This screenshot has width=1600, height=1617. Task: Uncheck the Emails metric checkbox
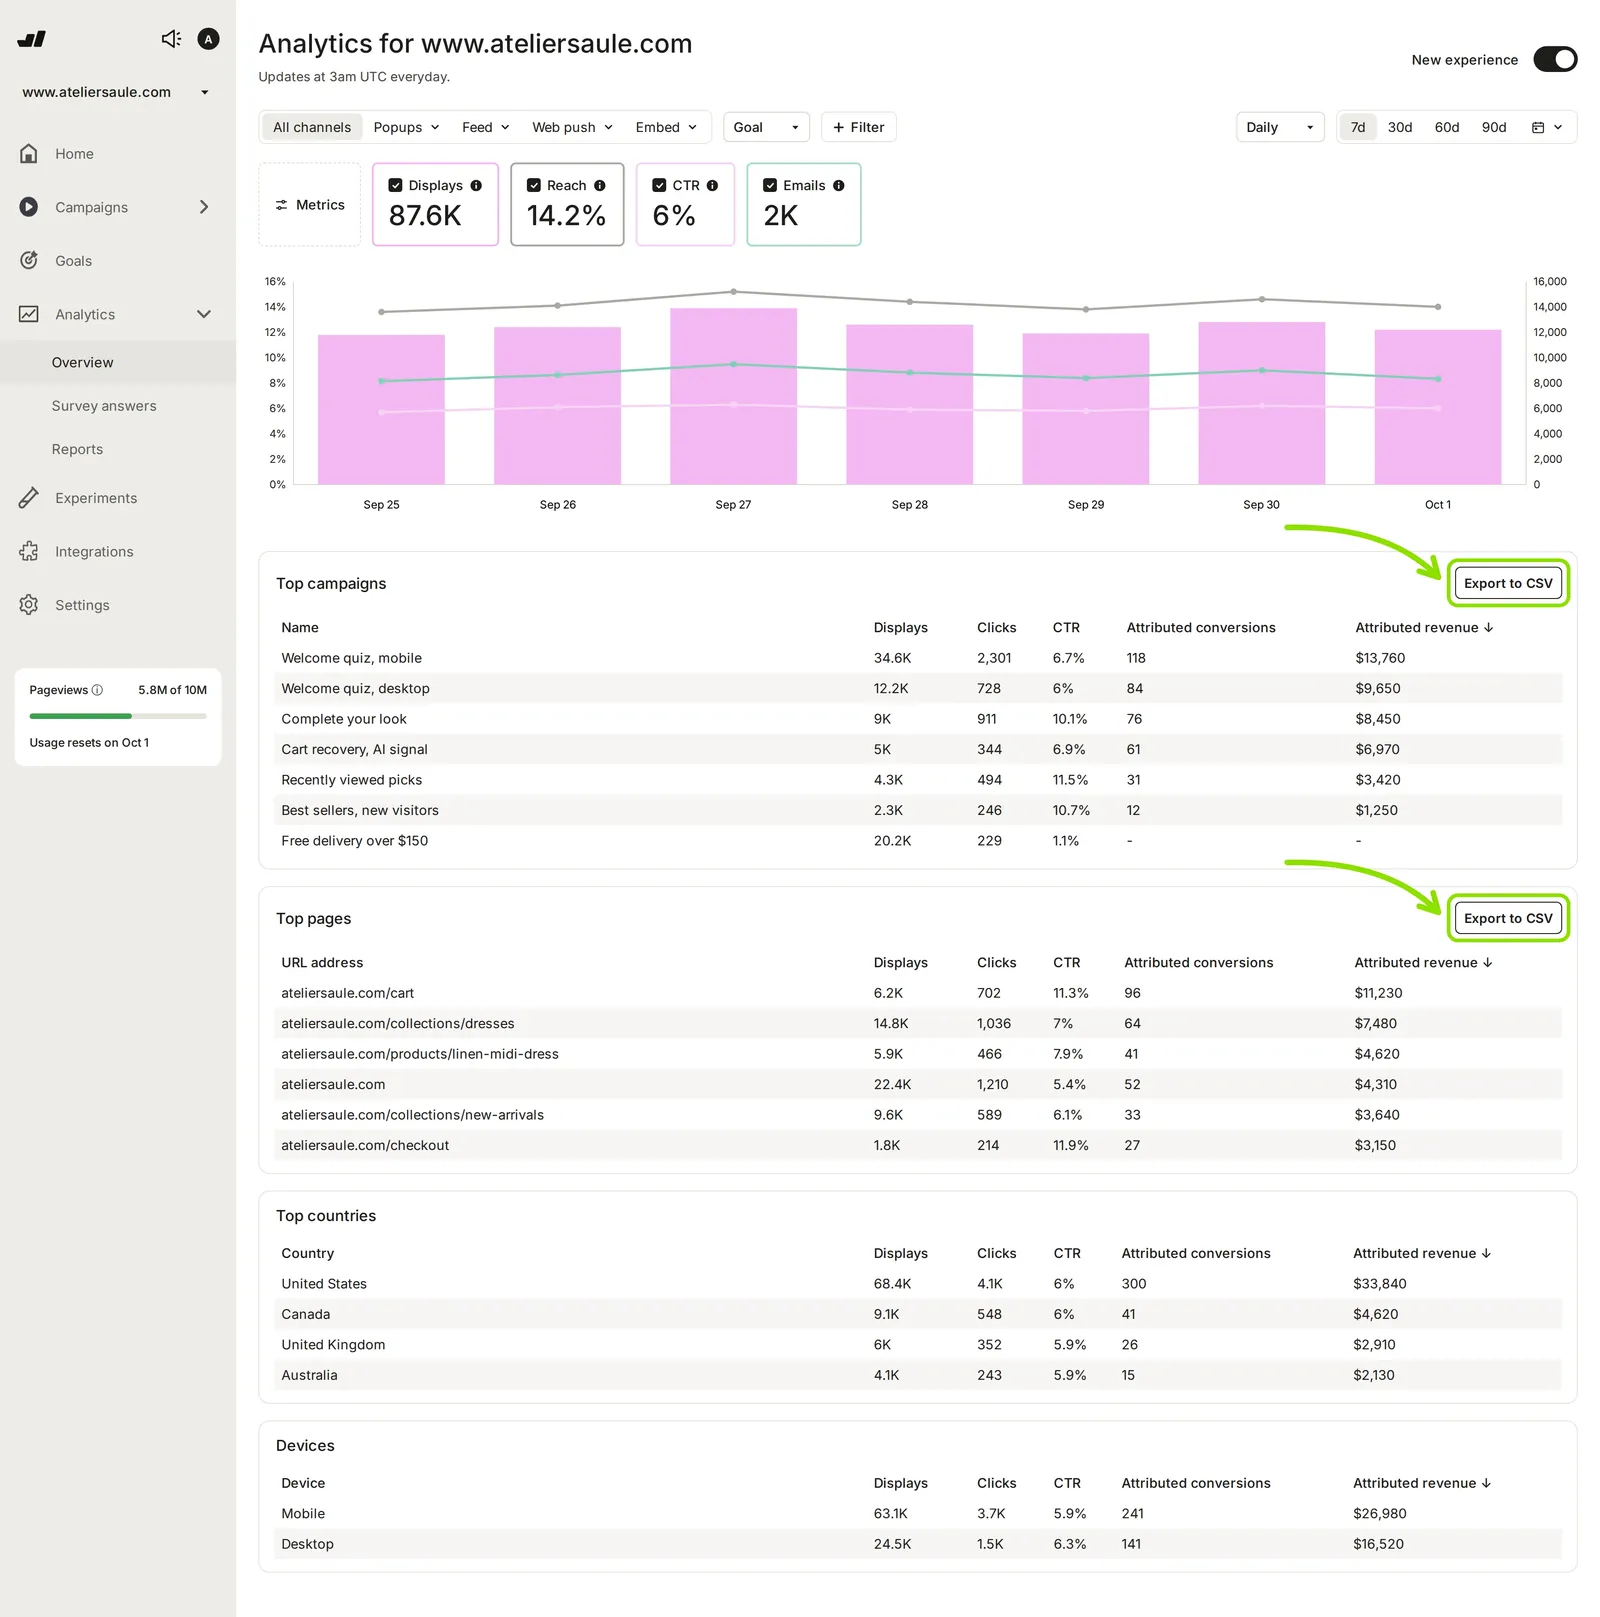pyautogui.click(x=770, y=185)
